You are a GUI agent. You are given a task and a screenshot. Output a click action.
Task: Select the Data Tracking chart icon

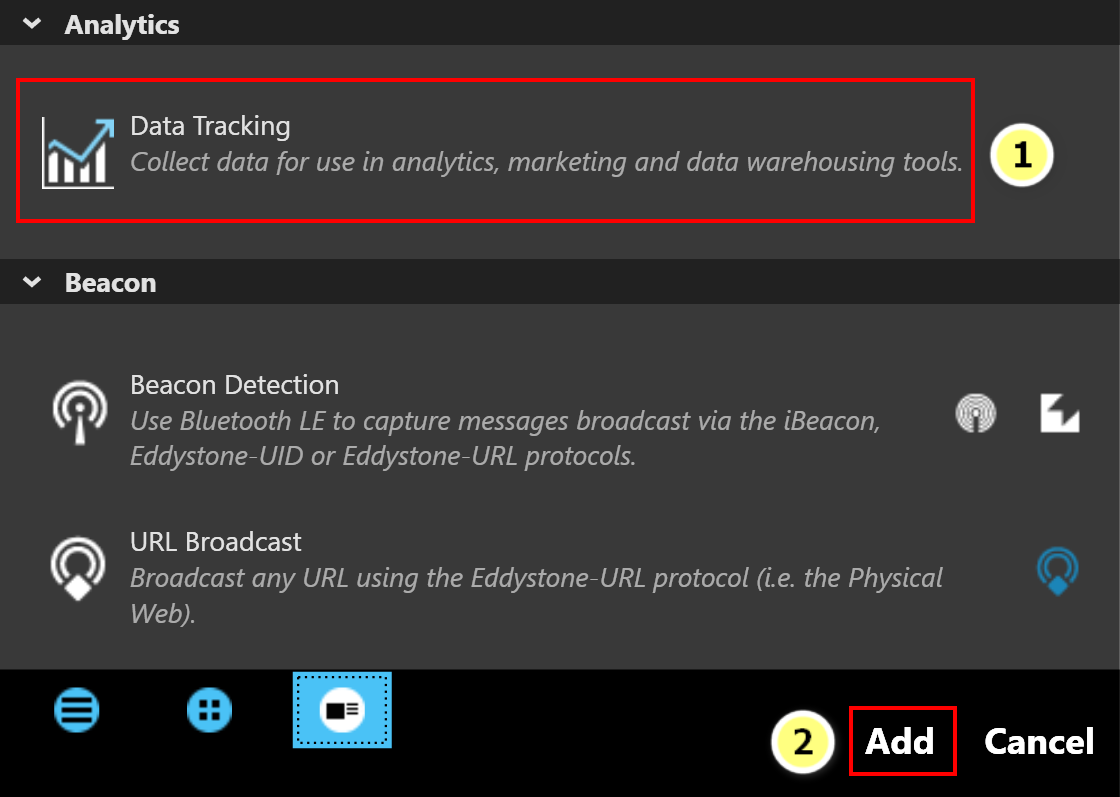pyautogui.click(x=78, y=153)
